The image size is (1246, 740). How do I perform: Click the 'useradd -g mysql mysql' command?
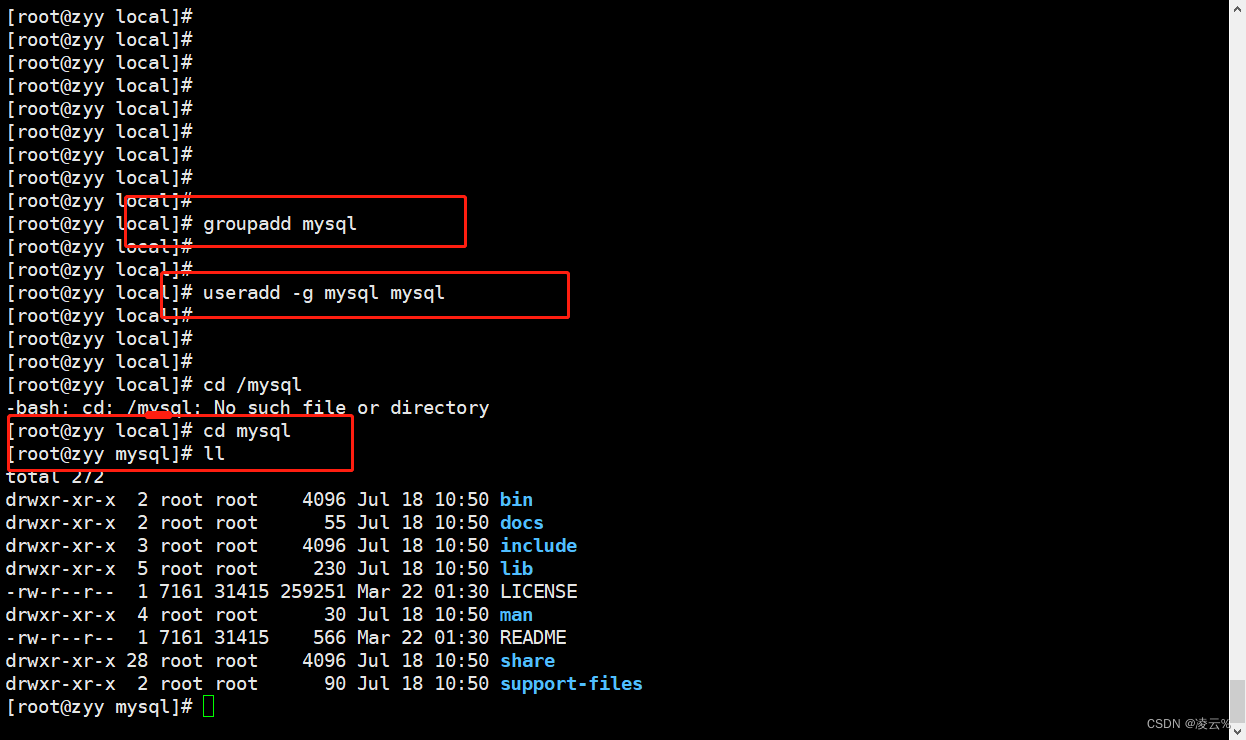coord(324,293)
